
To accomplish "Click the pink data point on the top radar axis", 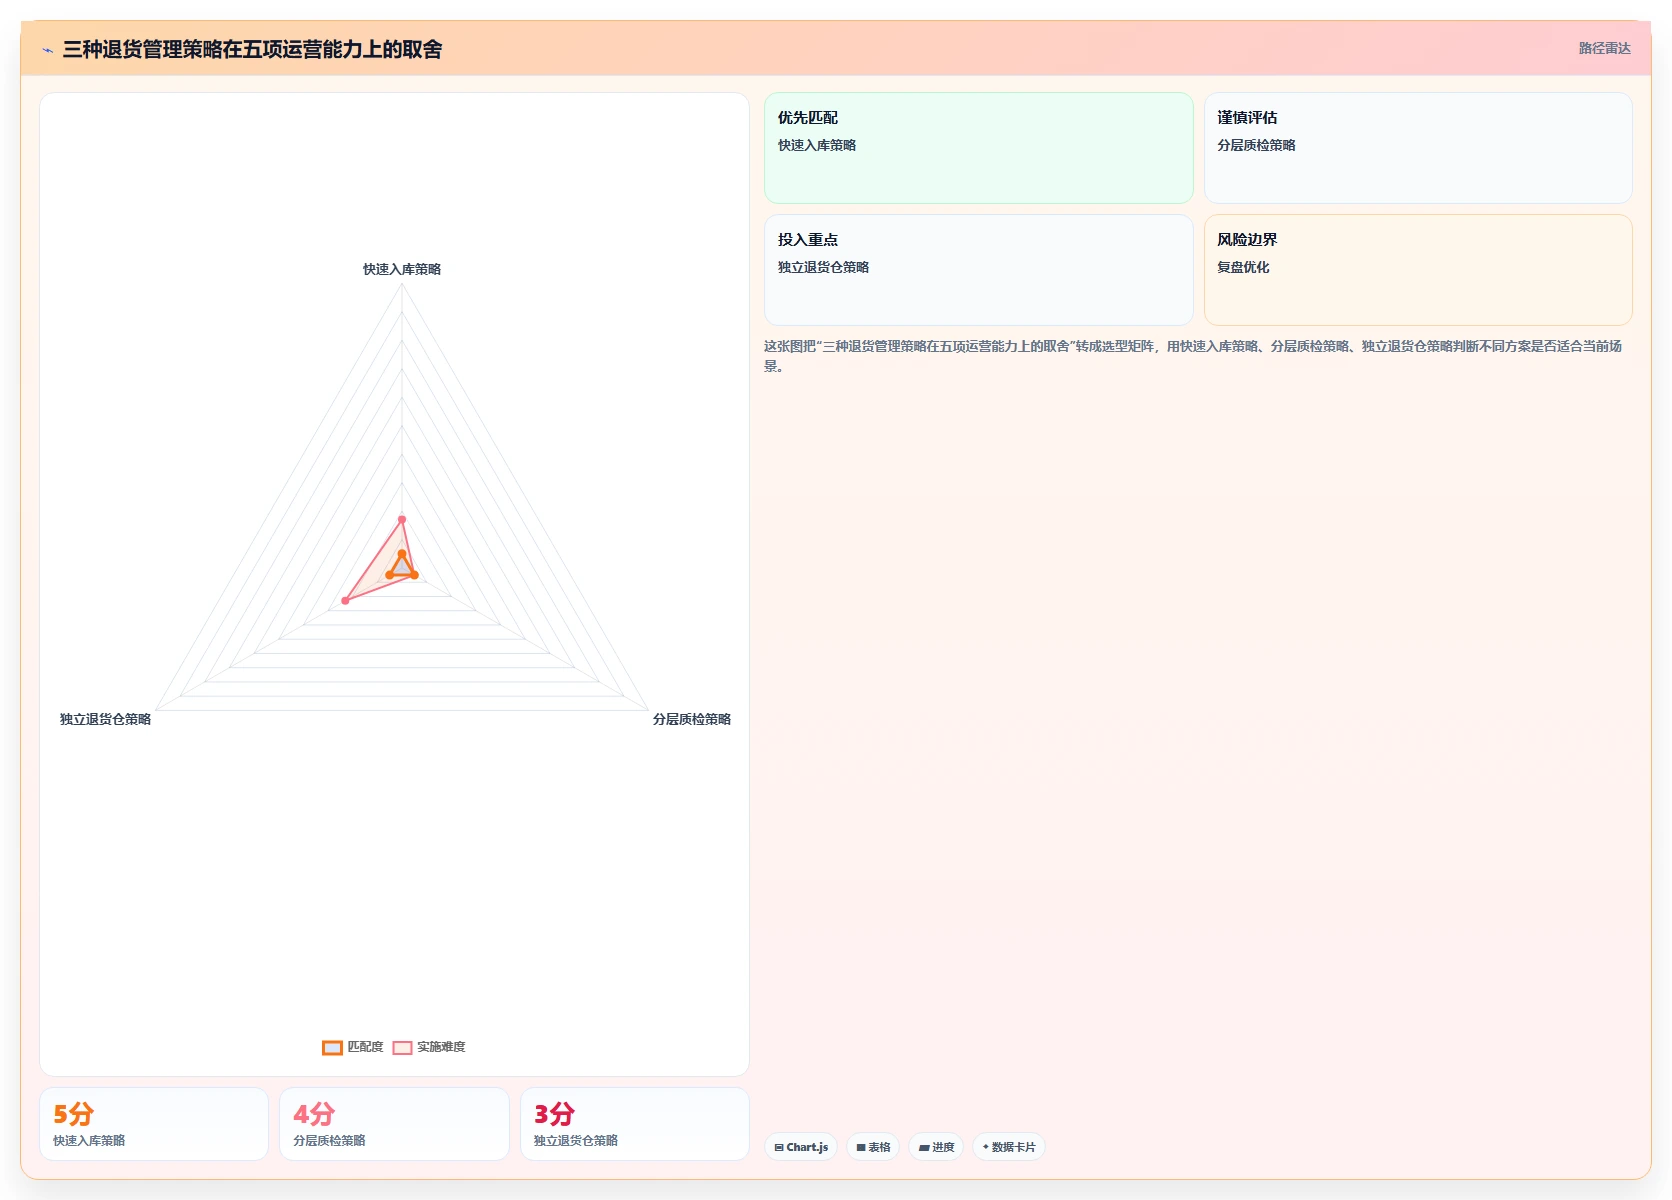I will pos(402,519).
